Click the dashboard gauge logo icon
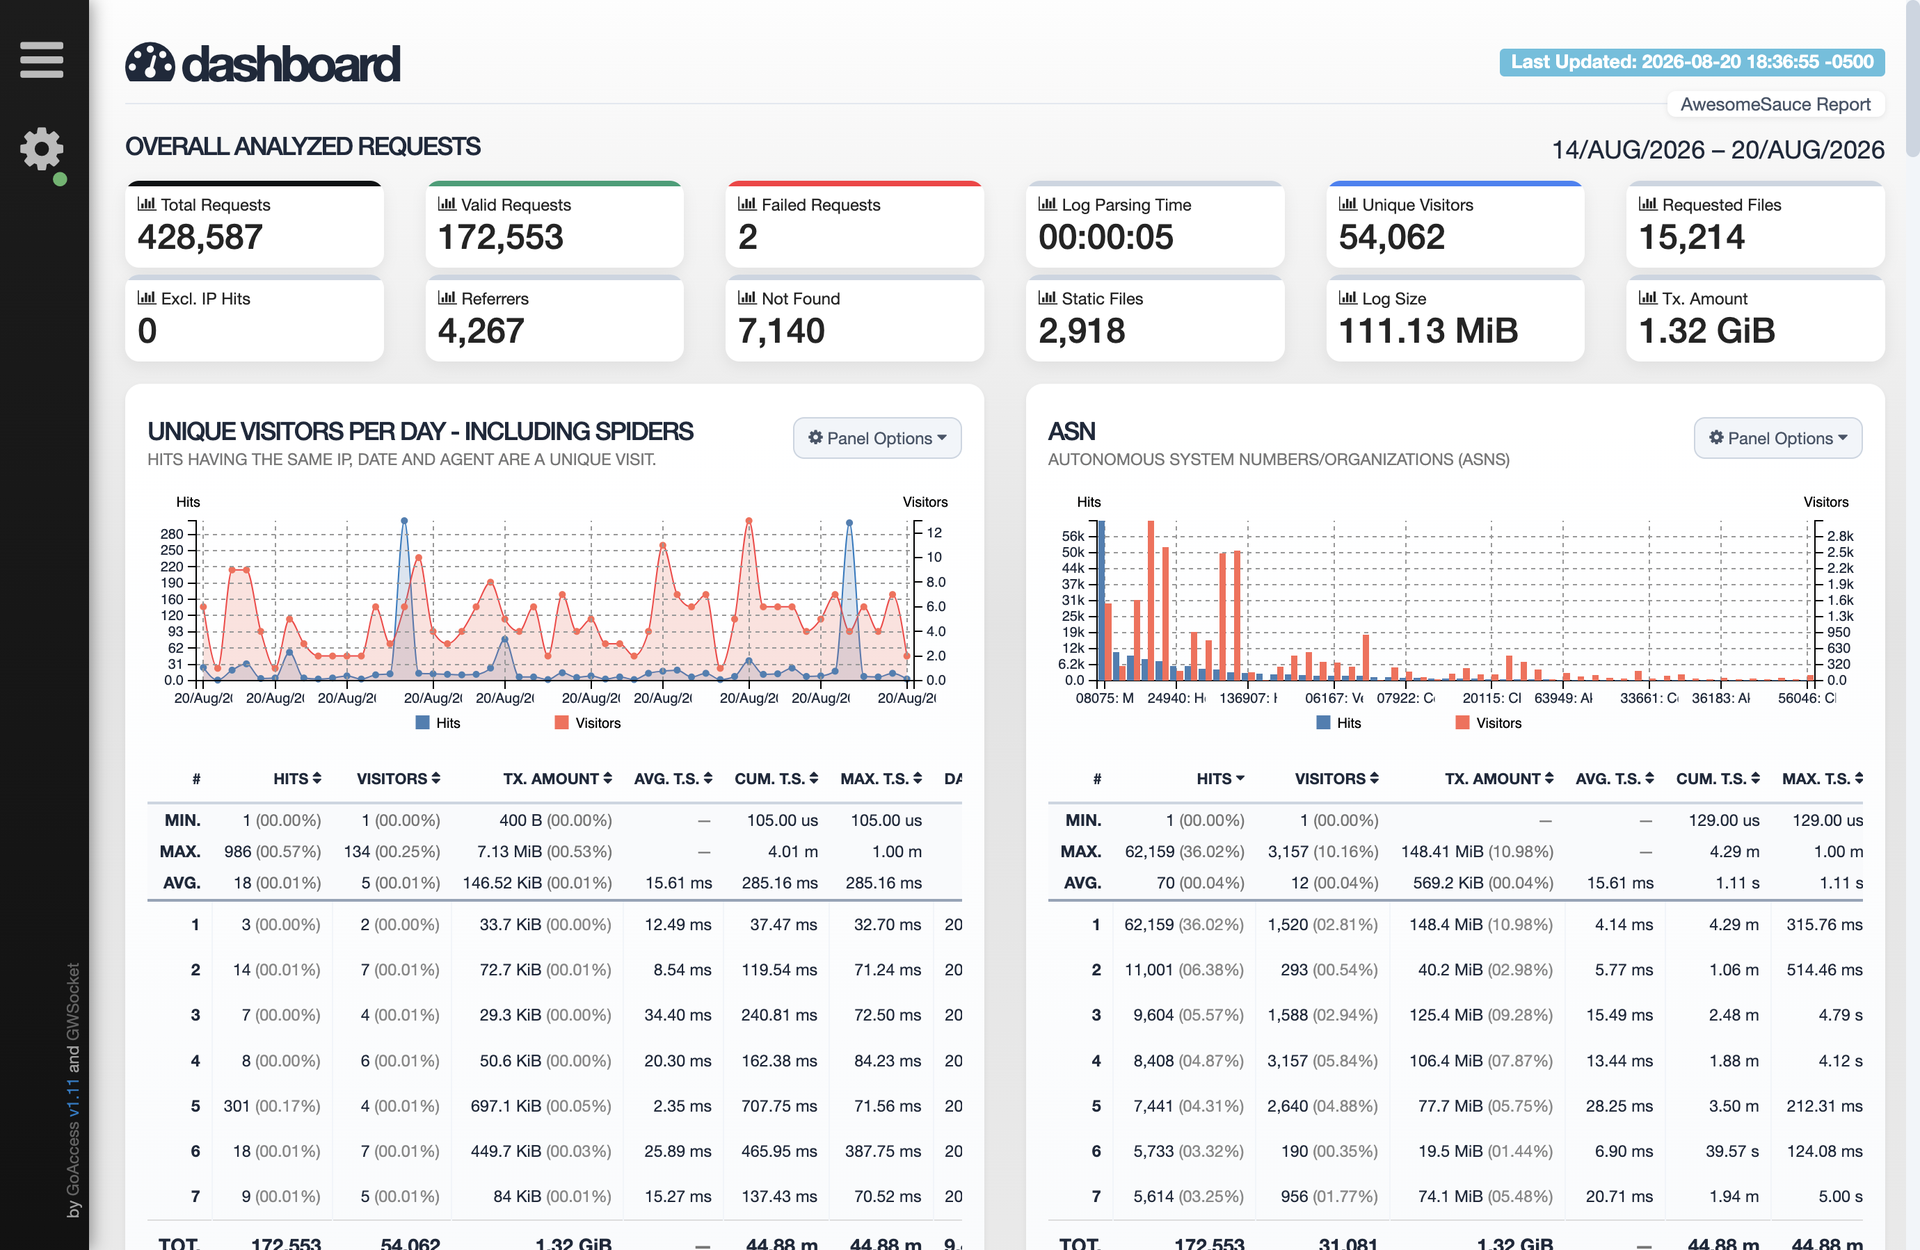Image resolution: width=1920 pixels, height=1250 pixels. 150,63
